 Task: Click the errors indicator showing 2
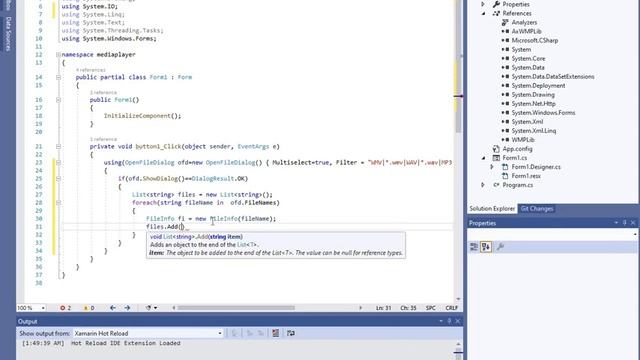click(x=65, y=308)
